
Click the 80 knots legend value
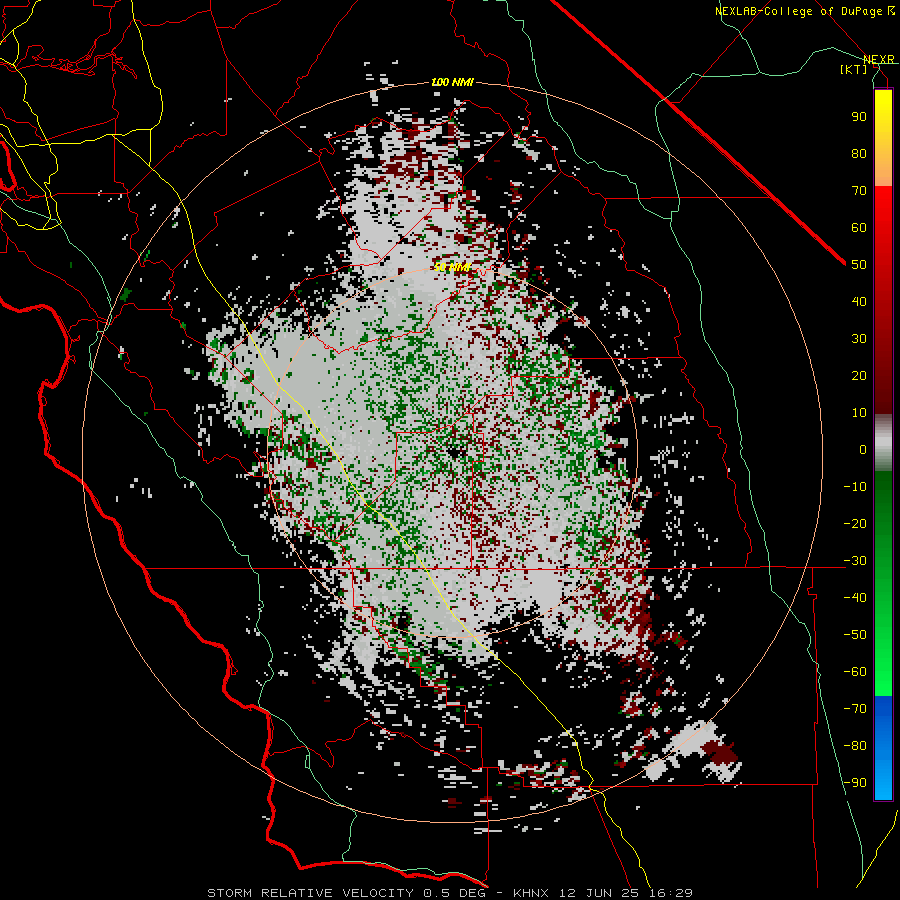pyautogui.click(x=859, y=153)
